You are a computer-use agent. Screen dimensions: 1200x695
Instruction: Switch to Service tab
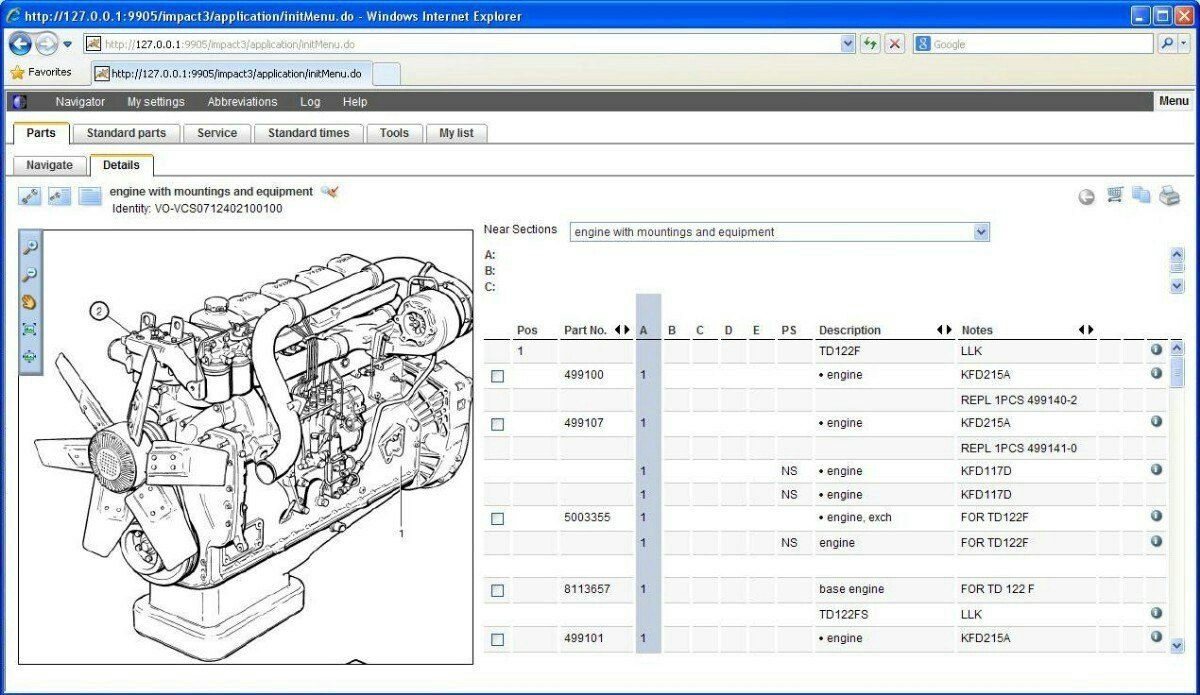tap(217, 133)
